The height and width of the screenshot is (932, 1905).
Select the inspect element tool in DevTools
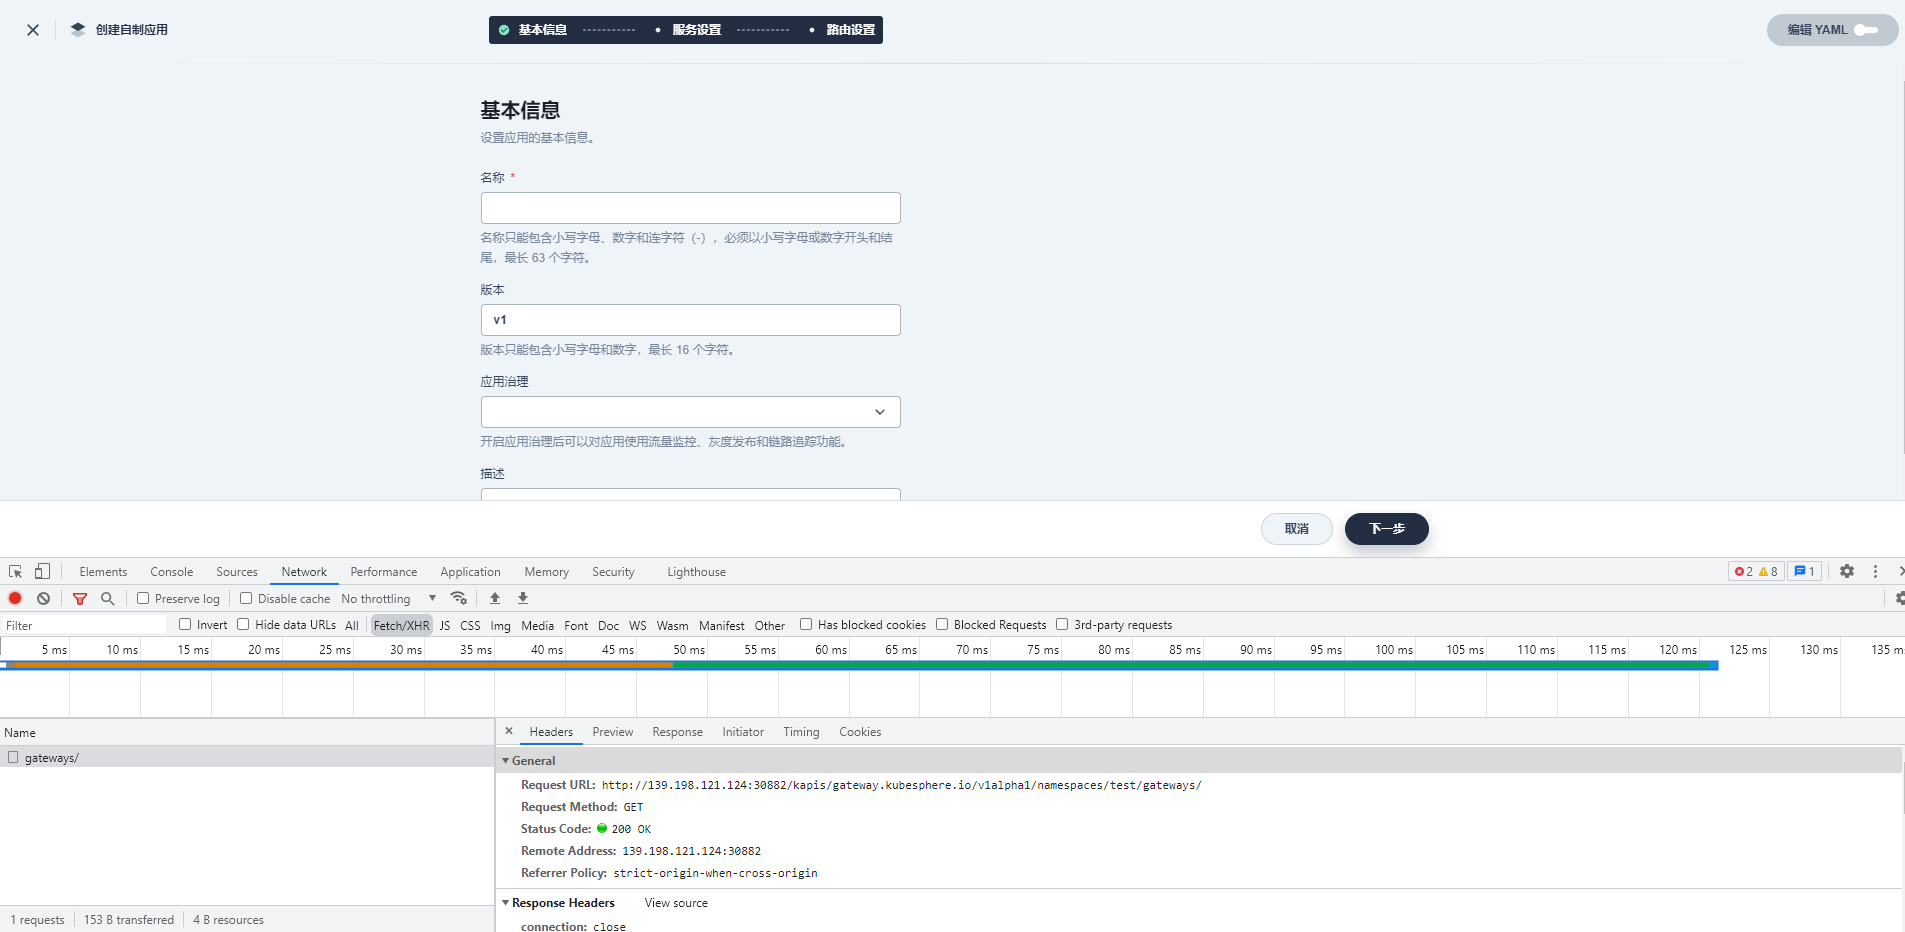[x=14, y=571]
